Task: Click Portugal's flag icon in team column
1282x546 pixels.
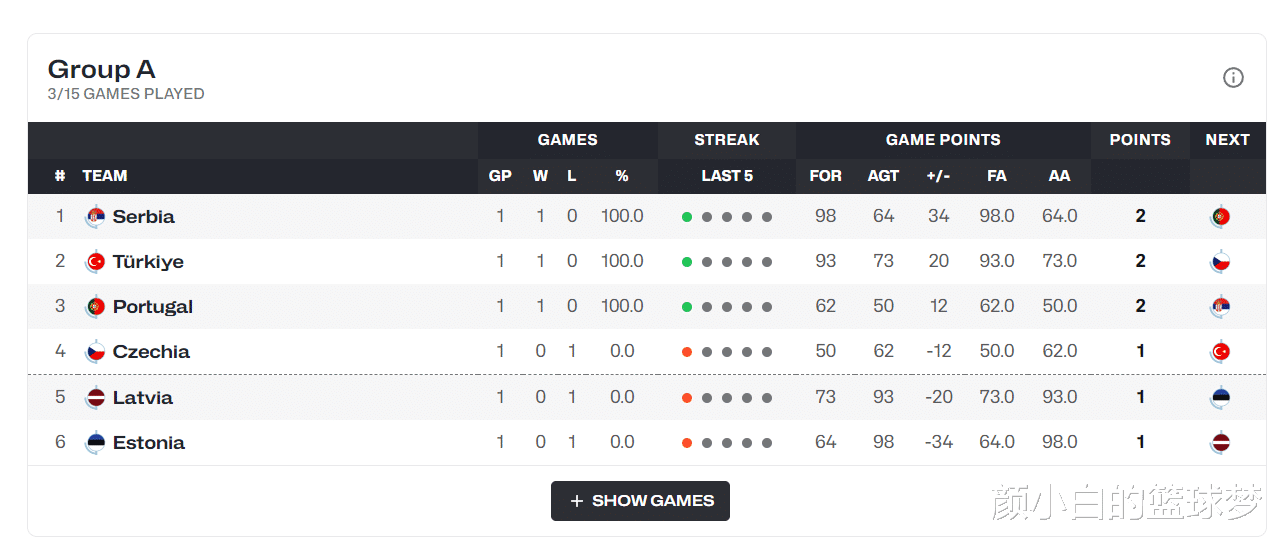Action: click(95, 307)
